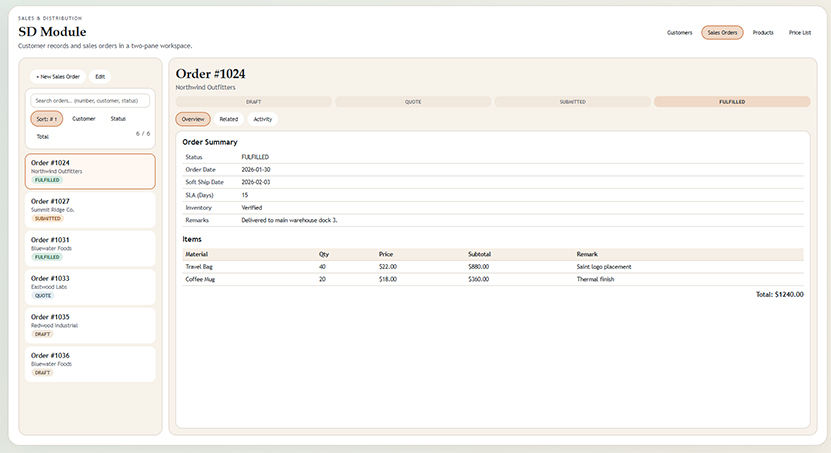Switch to the Sales Orders section
The image size is (831, 453).
[722, 33]
